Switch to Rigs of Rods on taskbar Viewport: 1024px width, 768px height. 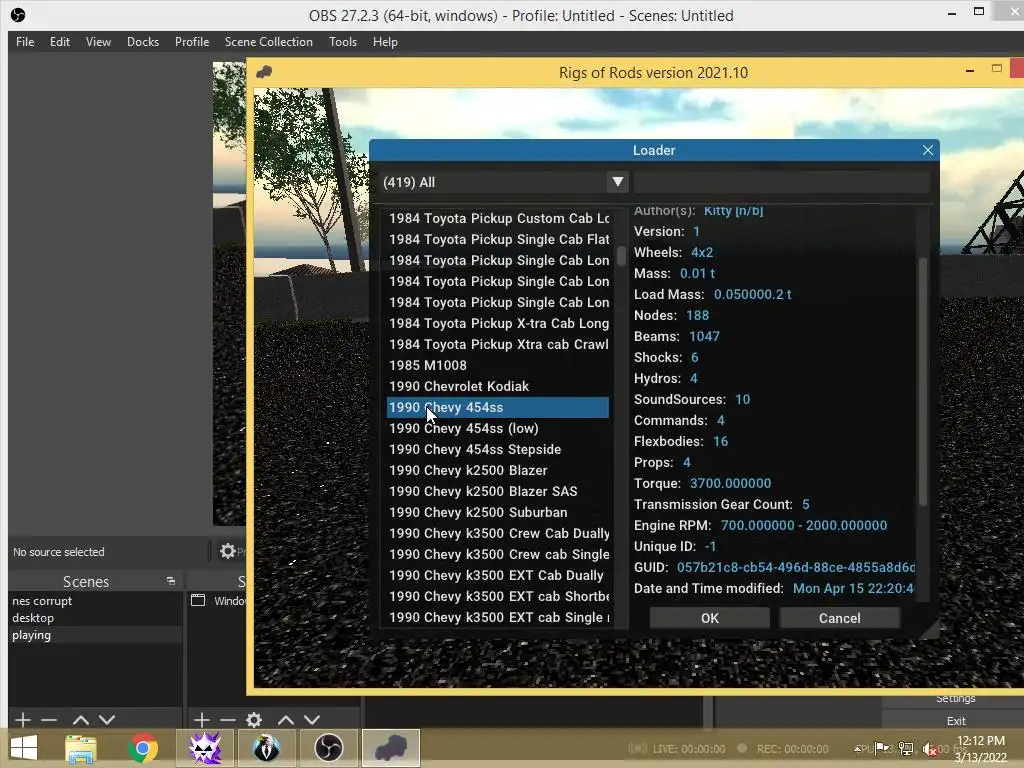[x=391, y=748]
